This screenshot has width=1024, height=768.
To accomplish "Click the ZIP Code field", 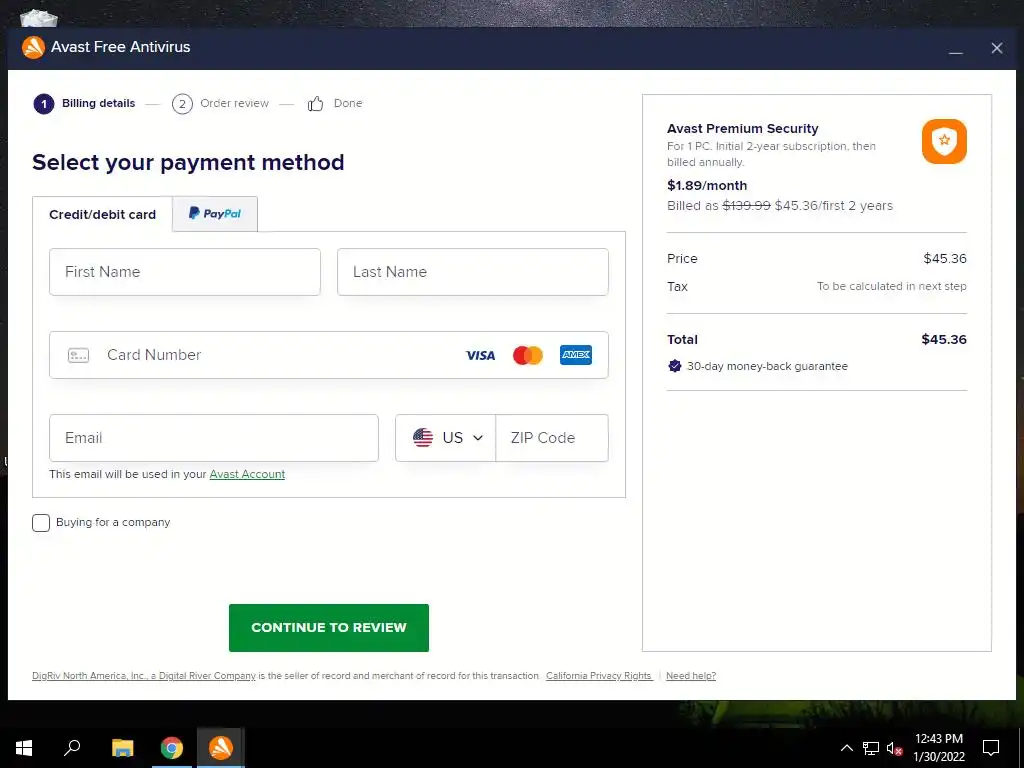I will coord(552,438).
